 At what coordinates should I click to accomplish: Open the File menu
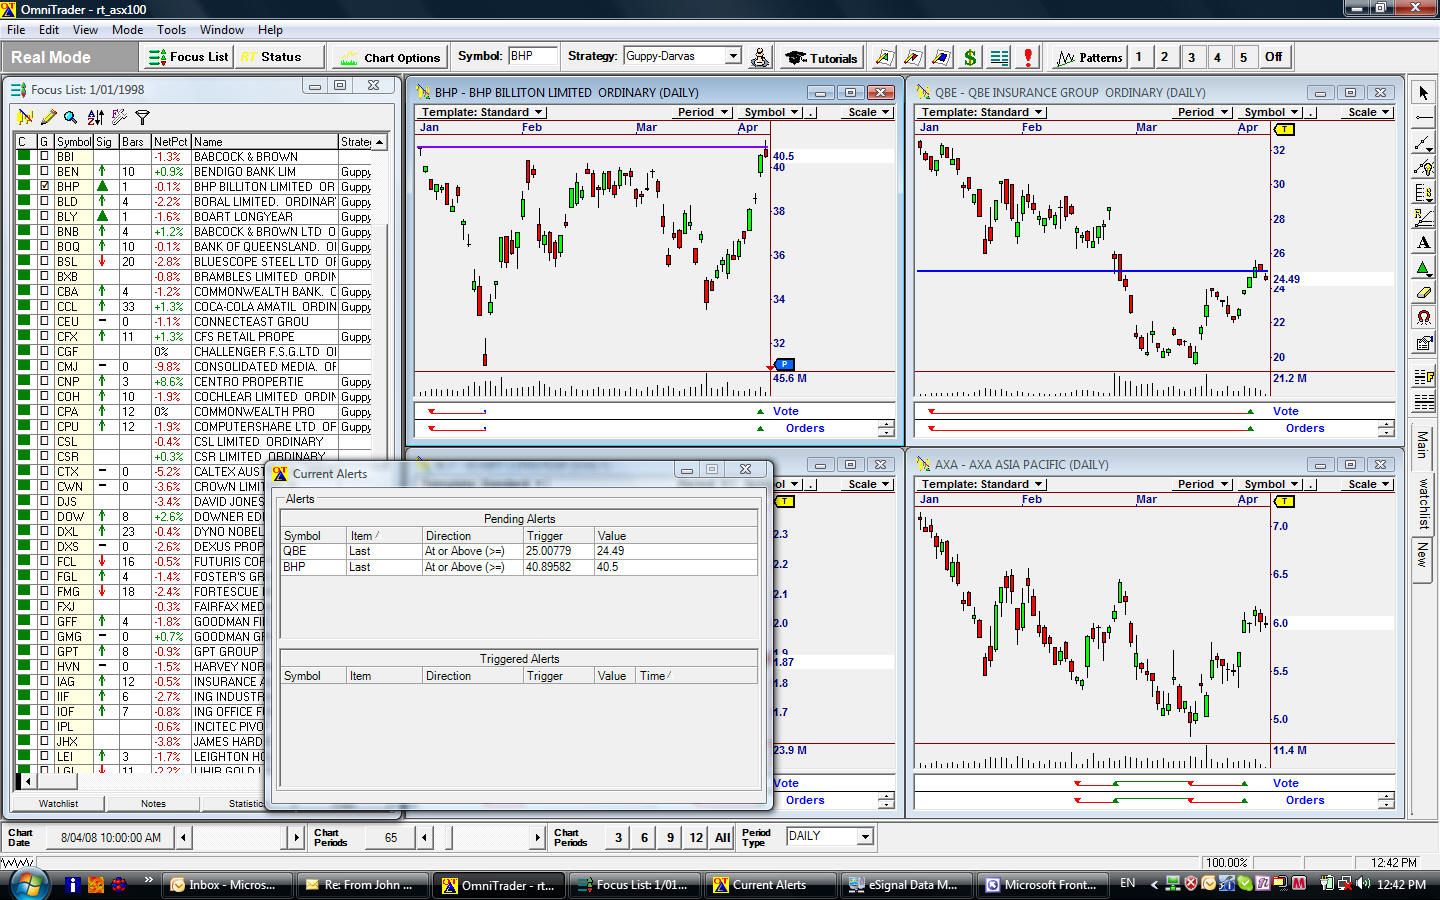[17, 30]
